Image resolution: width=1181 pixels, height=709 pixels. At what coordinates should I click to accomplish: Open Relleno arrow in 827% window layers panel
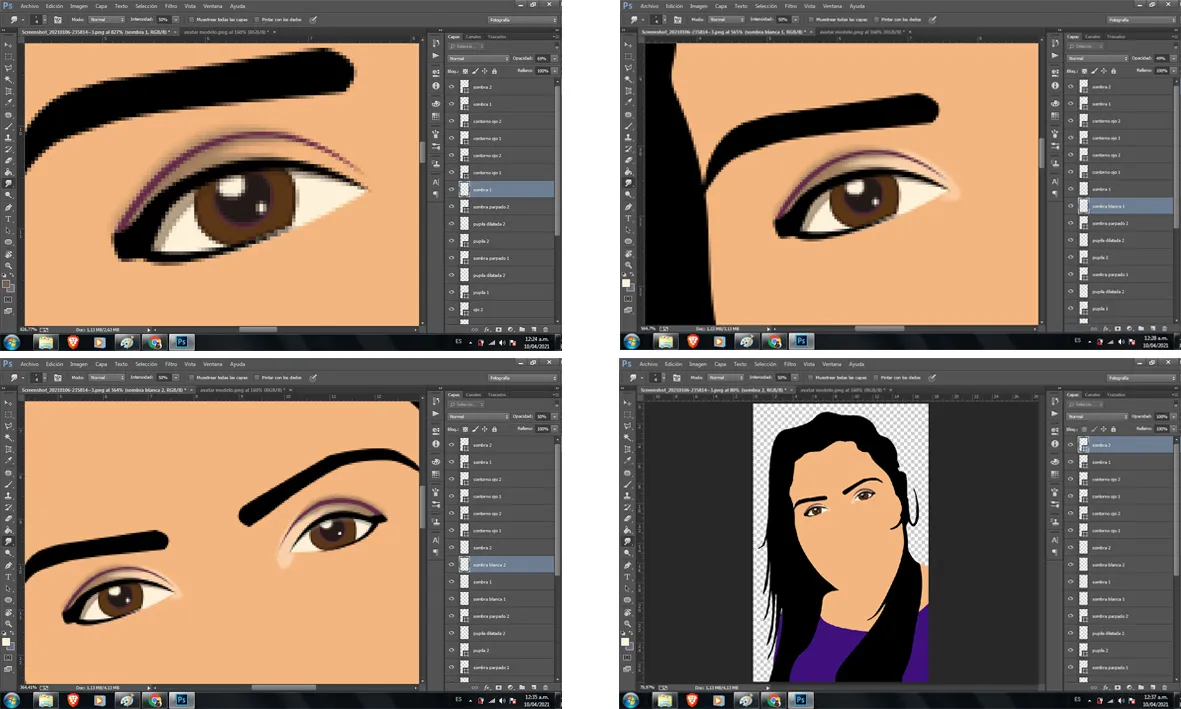coord(554,71)
